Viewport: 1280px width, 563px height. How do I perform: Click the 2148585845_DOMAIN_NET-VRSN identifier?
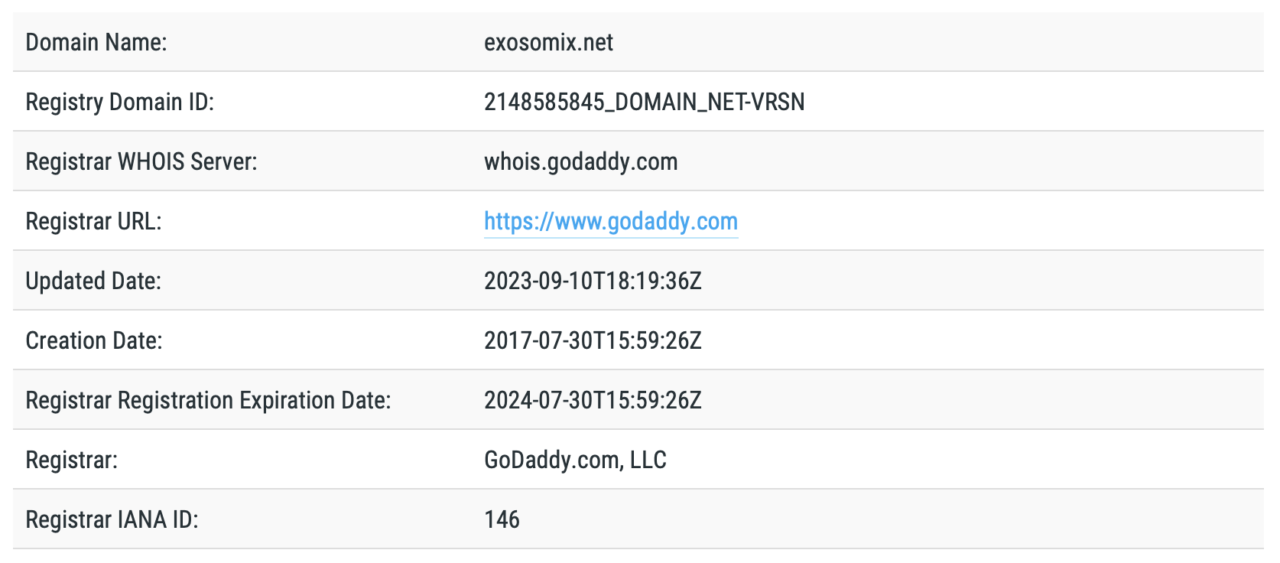pos(644,101)
